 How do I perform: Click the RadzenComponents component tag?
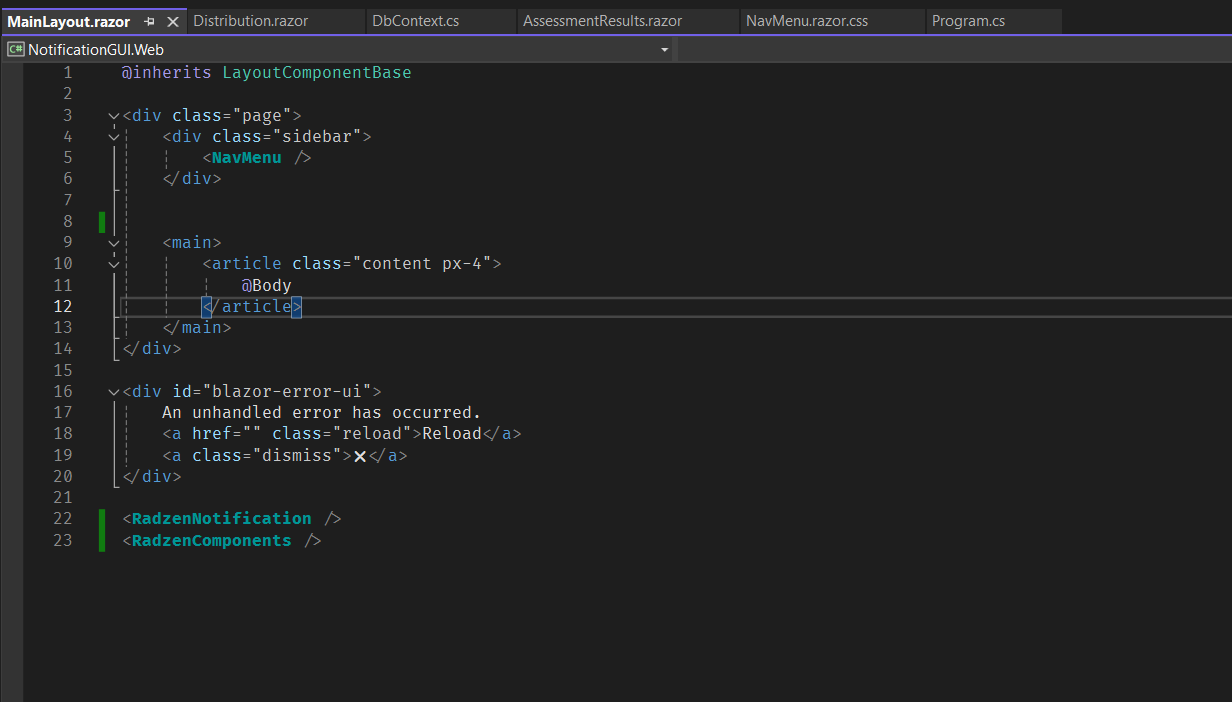click(211, 541)
